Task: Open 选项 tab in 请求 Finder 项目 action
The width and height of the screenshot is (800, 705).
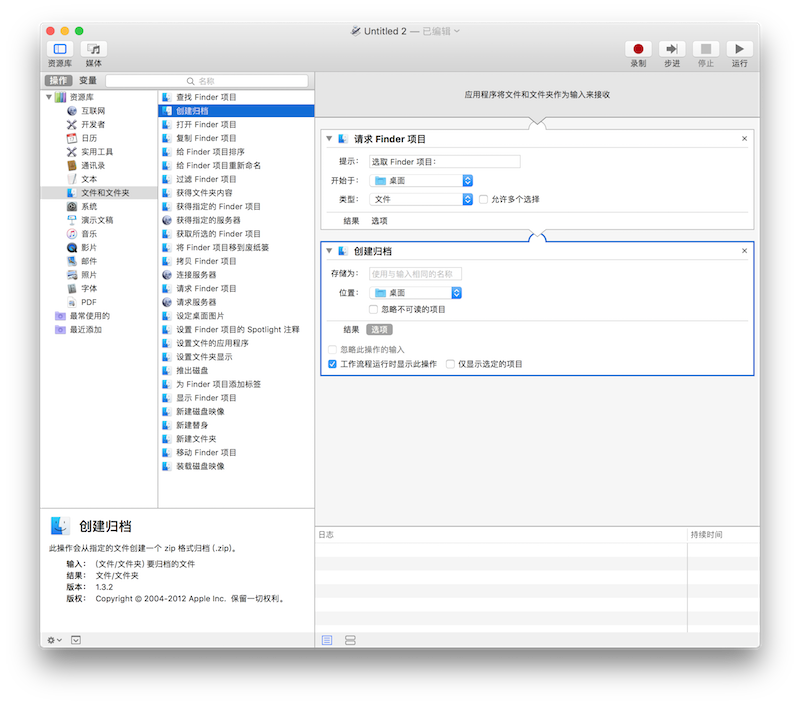Action: 379,221
